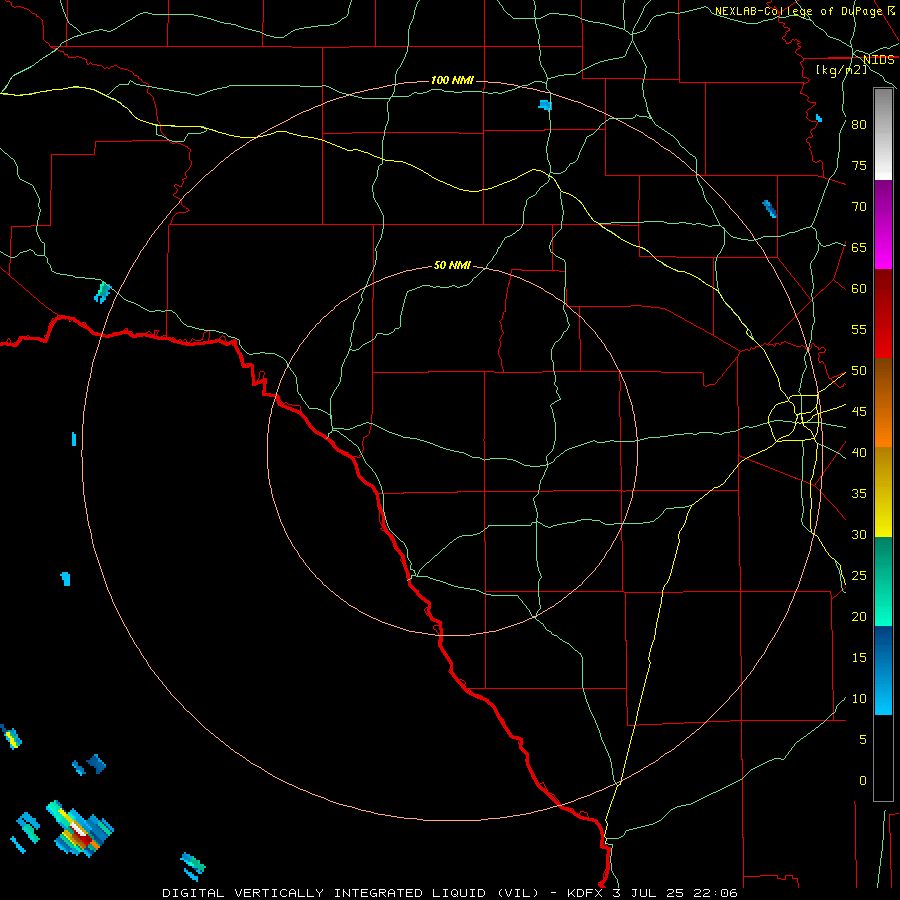The height and width of the screenshot is (900, 900).
Task: Click the '70' value on the color scale
Action: tap(859, 207)
